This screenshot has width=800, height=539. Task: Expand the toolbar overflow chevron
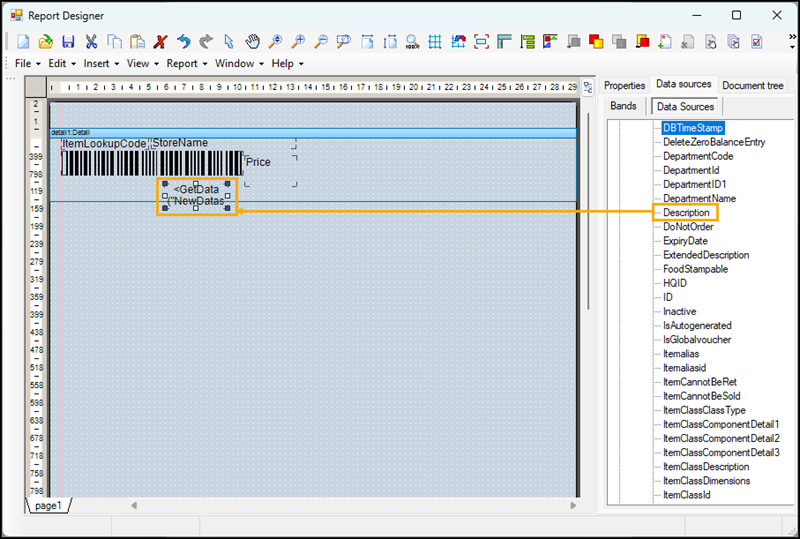792,41
